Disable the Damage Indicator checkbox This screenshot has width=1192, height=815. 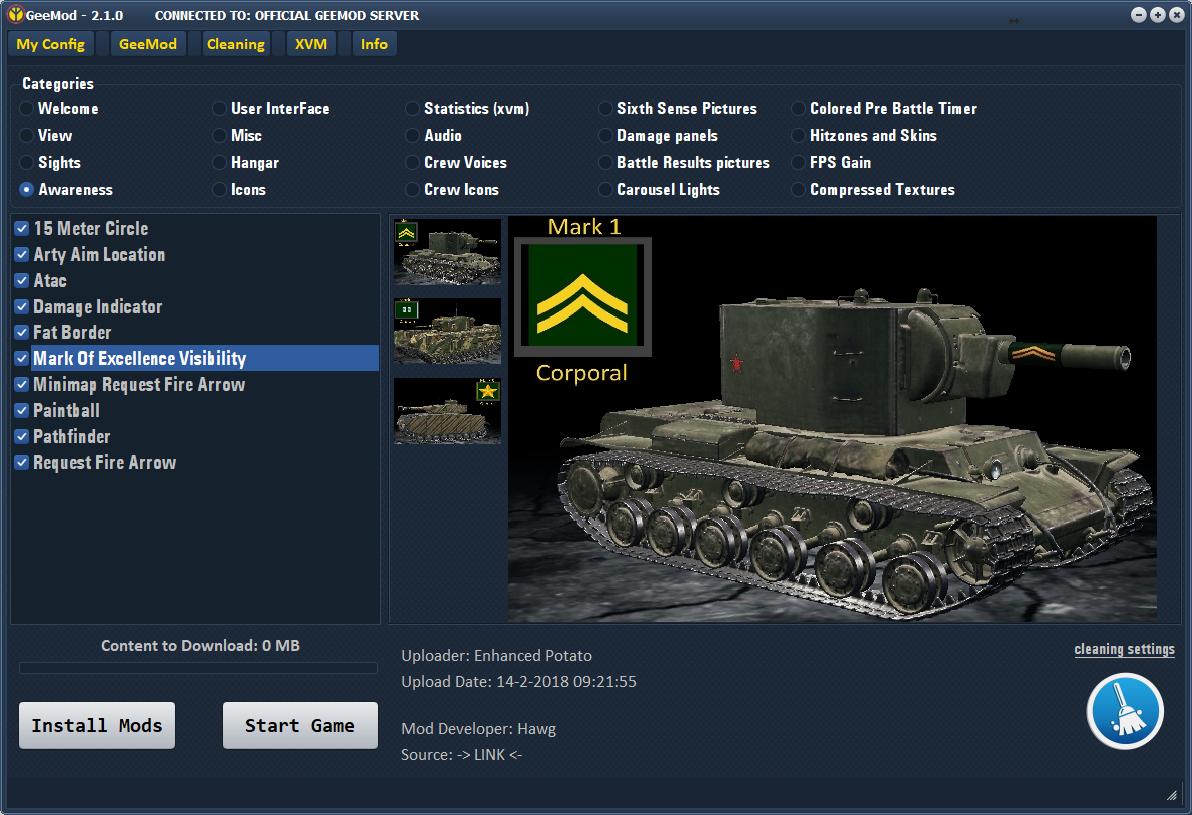click(22, 306)
